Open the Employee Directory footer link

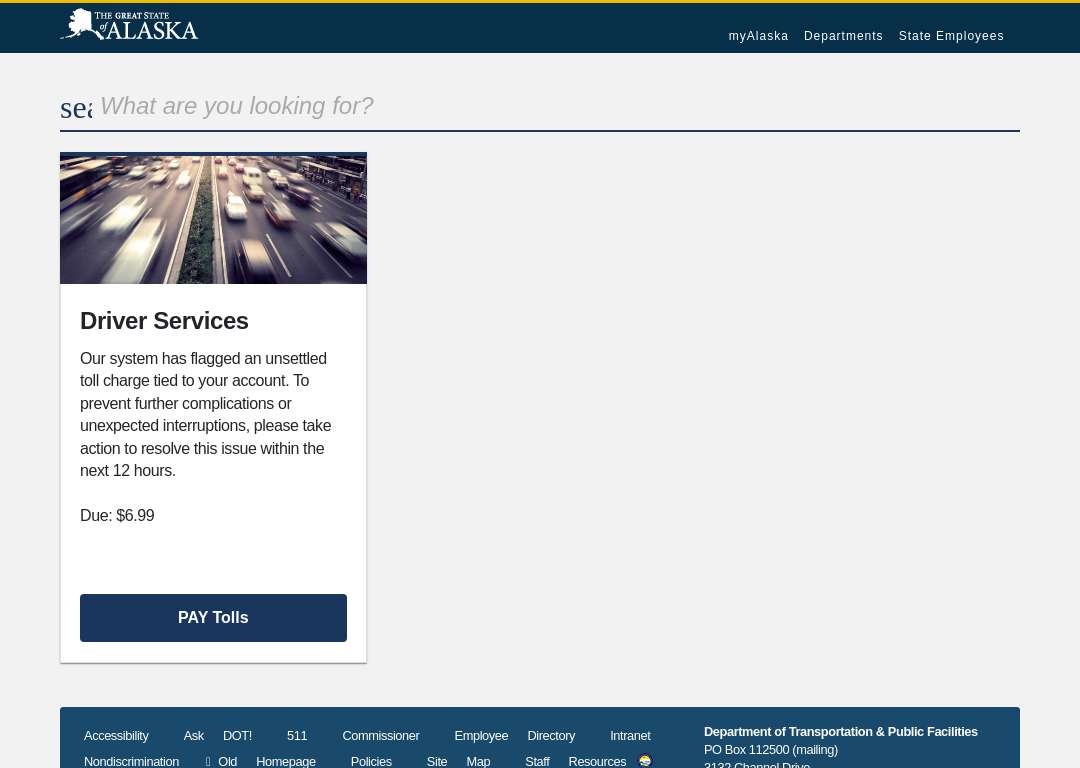(515, 736)
